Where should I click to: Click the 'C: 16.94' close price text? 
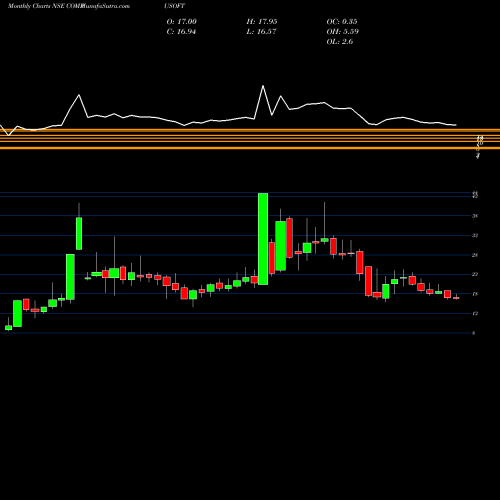click(181, 32)
